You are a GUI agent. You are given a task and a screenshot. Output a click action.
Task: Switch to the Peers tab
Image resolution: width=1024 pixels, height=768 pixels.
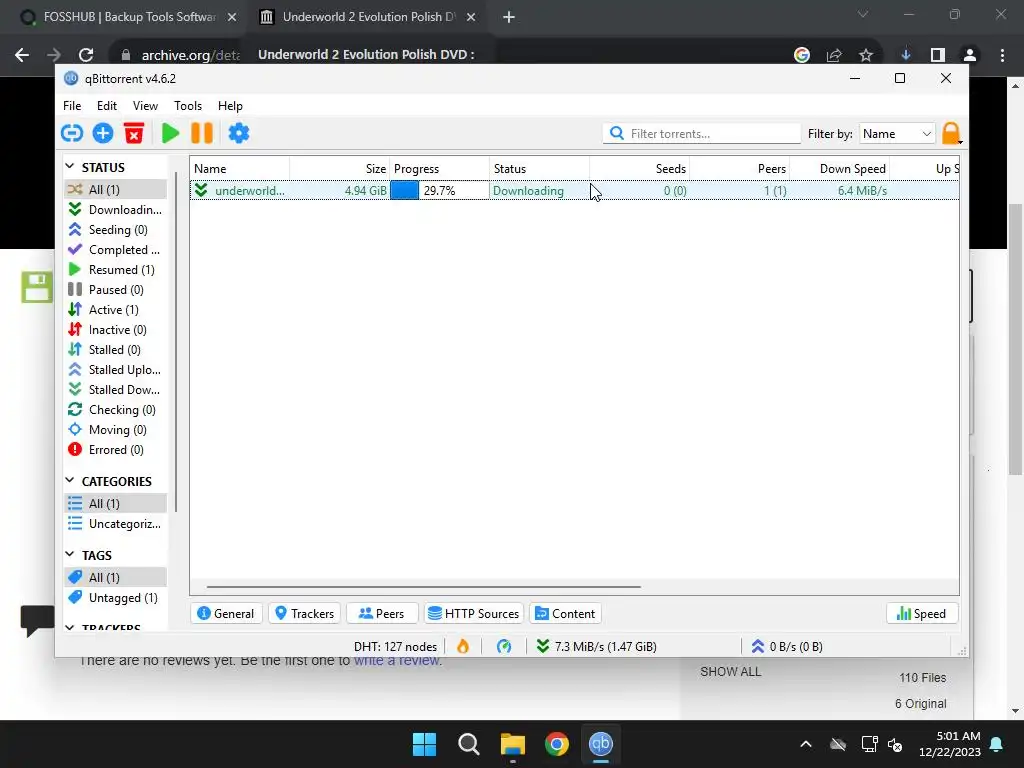[382, 614]
